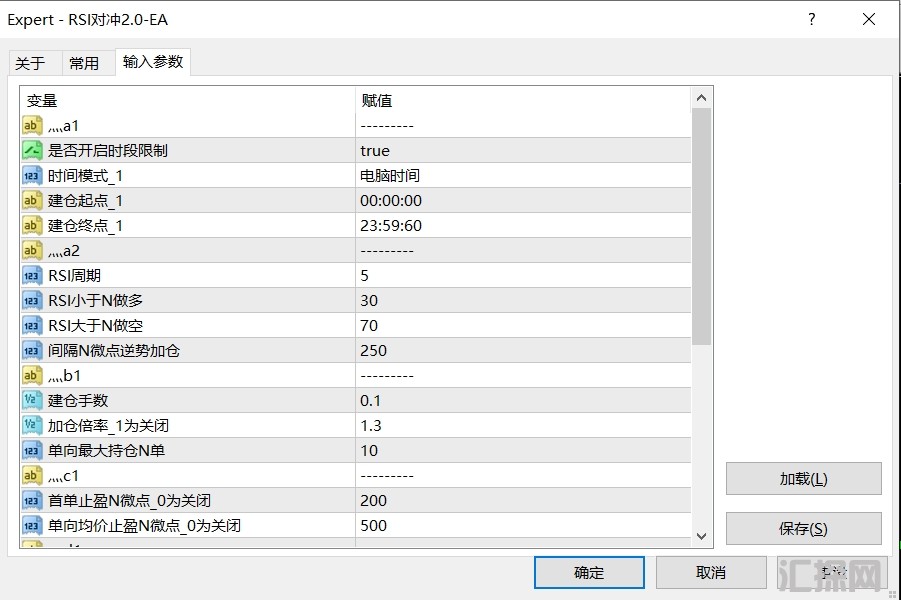Click the integer icon for 时间模式_1
Viewport: 901px width, 600px height.
[32, 175]
